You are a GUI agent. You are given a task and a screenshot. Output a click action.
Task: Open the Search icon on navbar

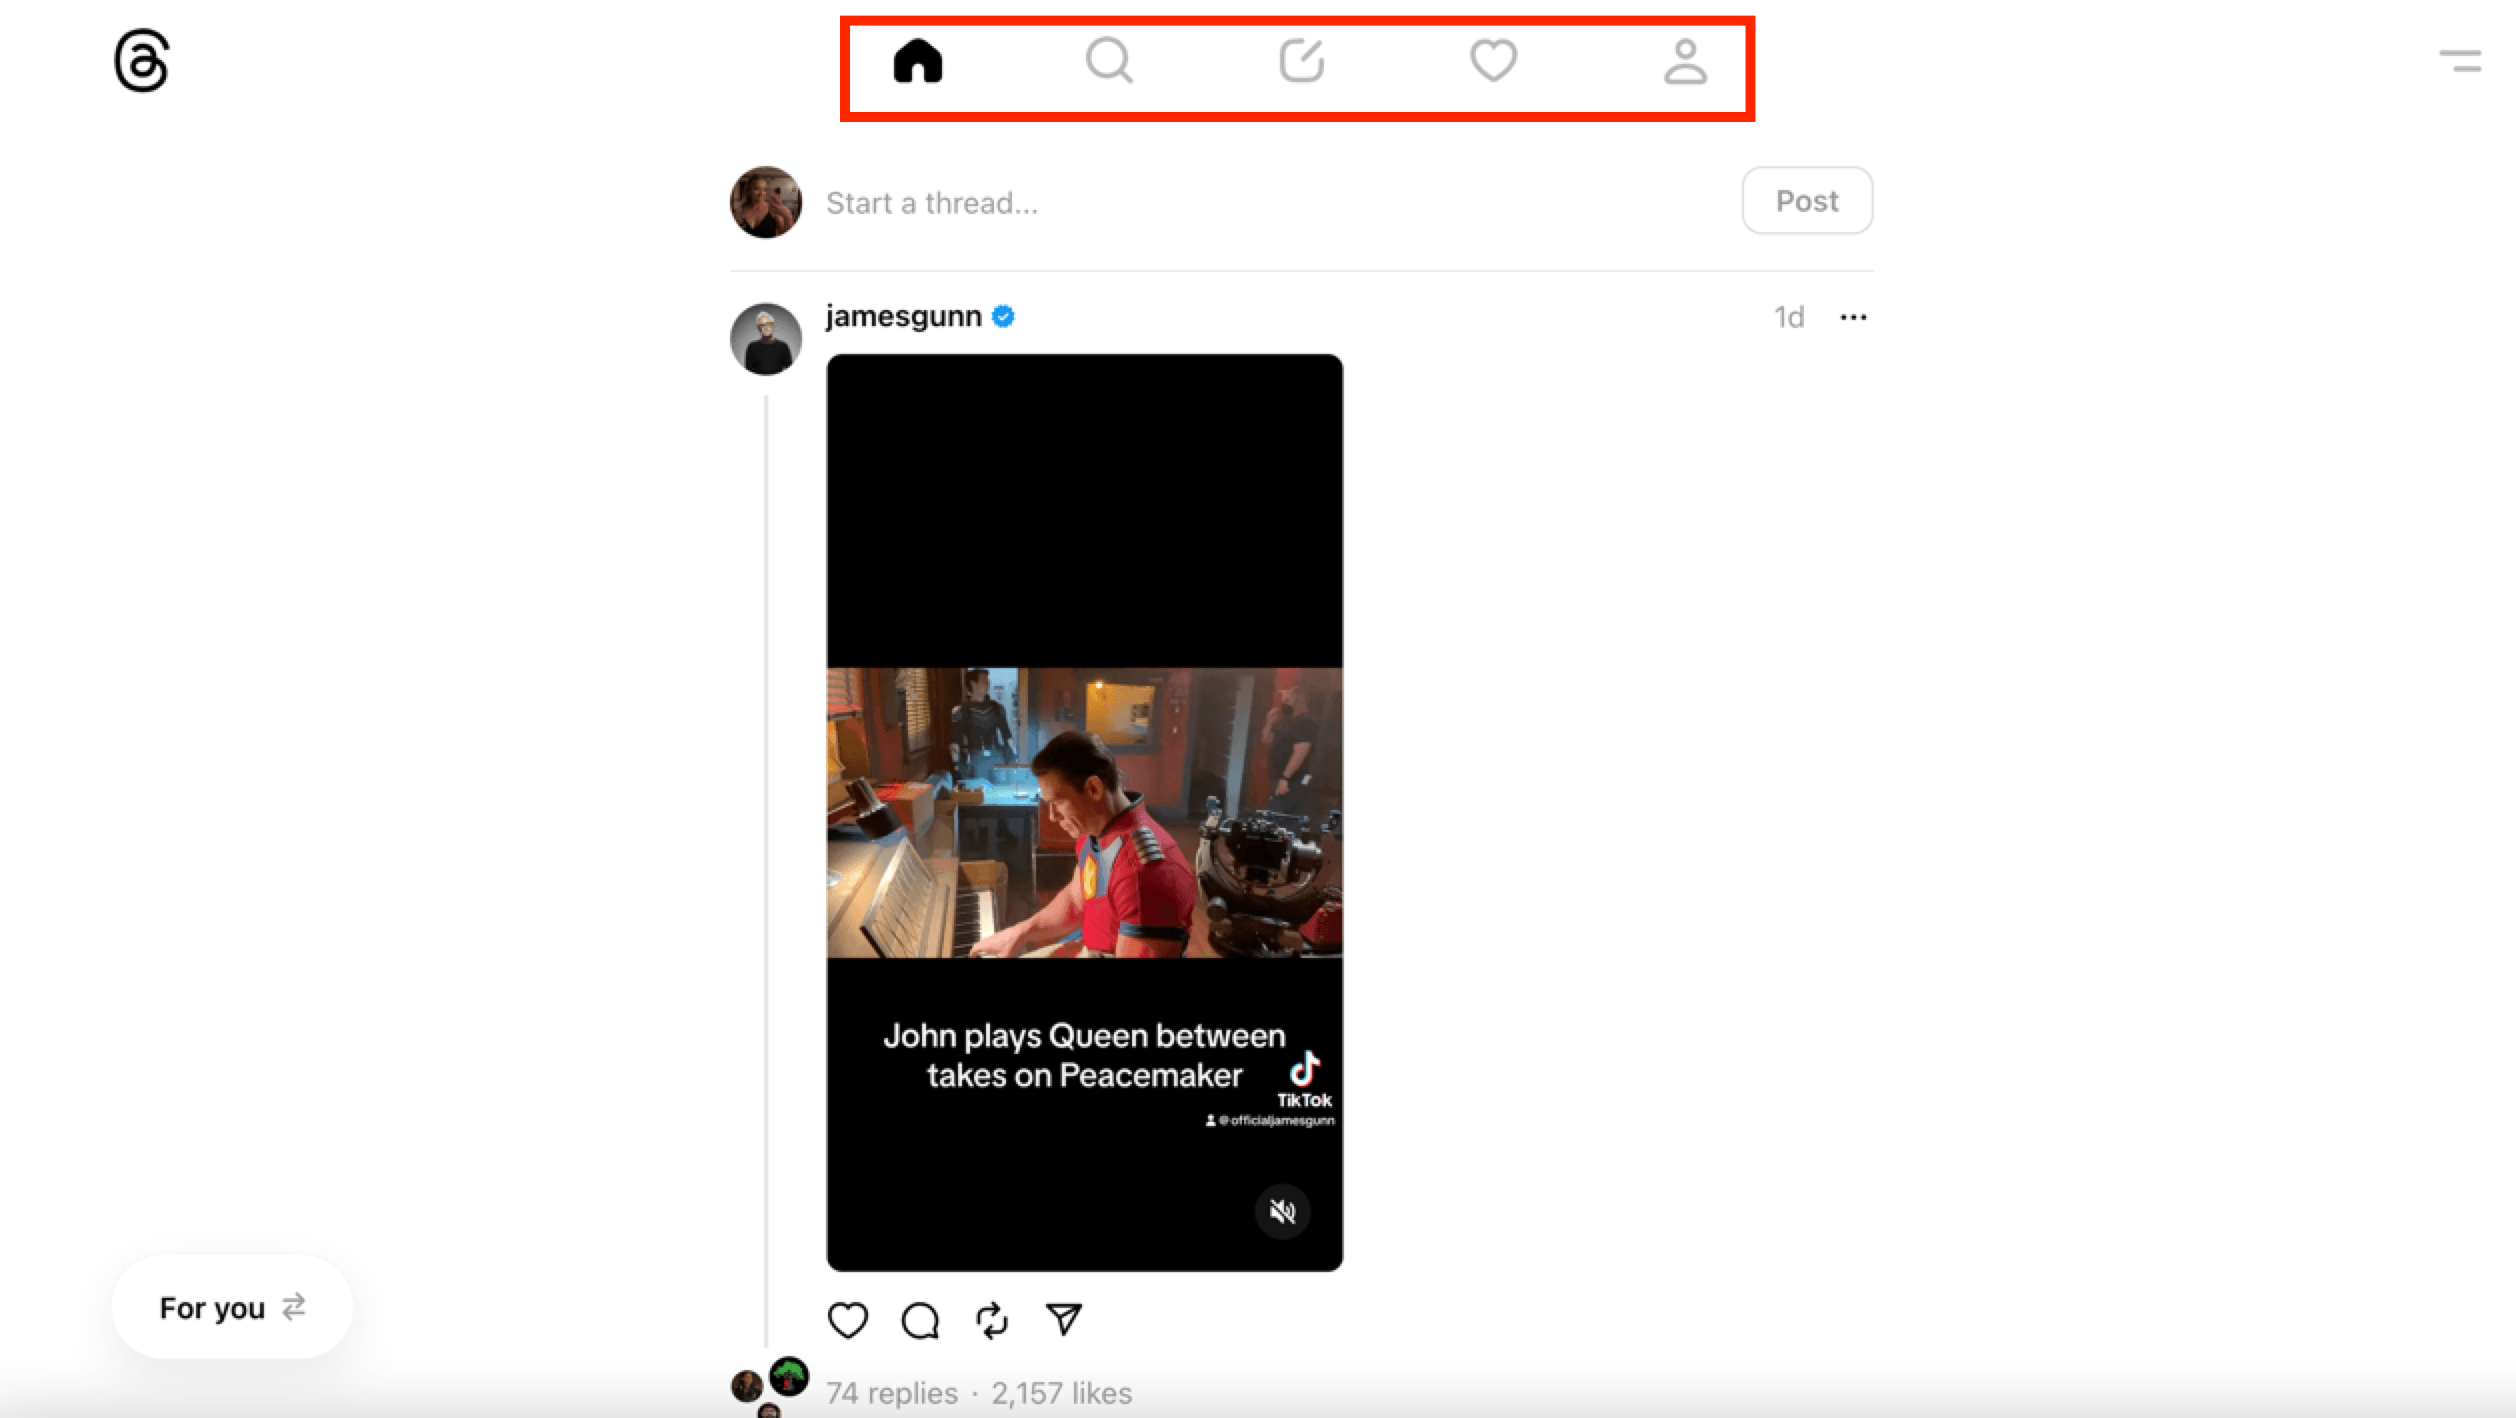click(x=1108, y=60)
